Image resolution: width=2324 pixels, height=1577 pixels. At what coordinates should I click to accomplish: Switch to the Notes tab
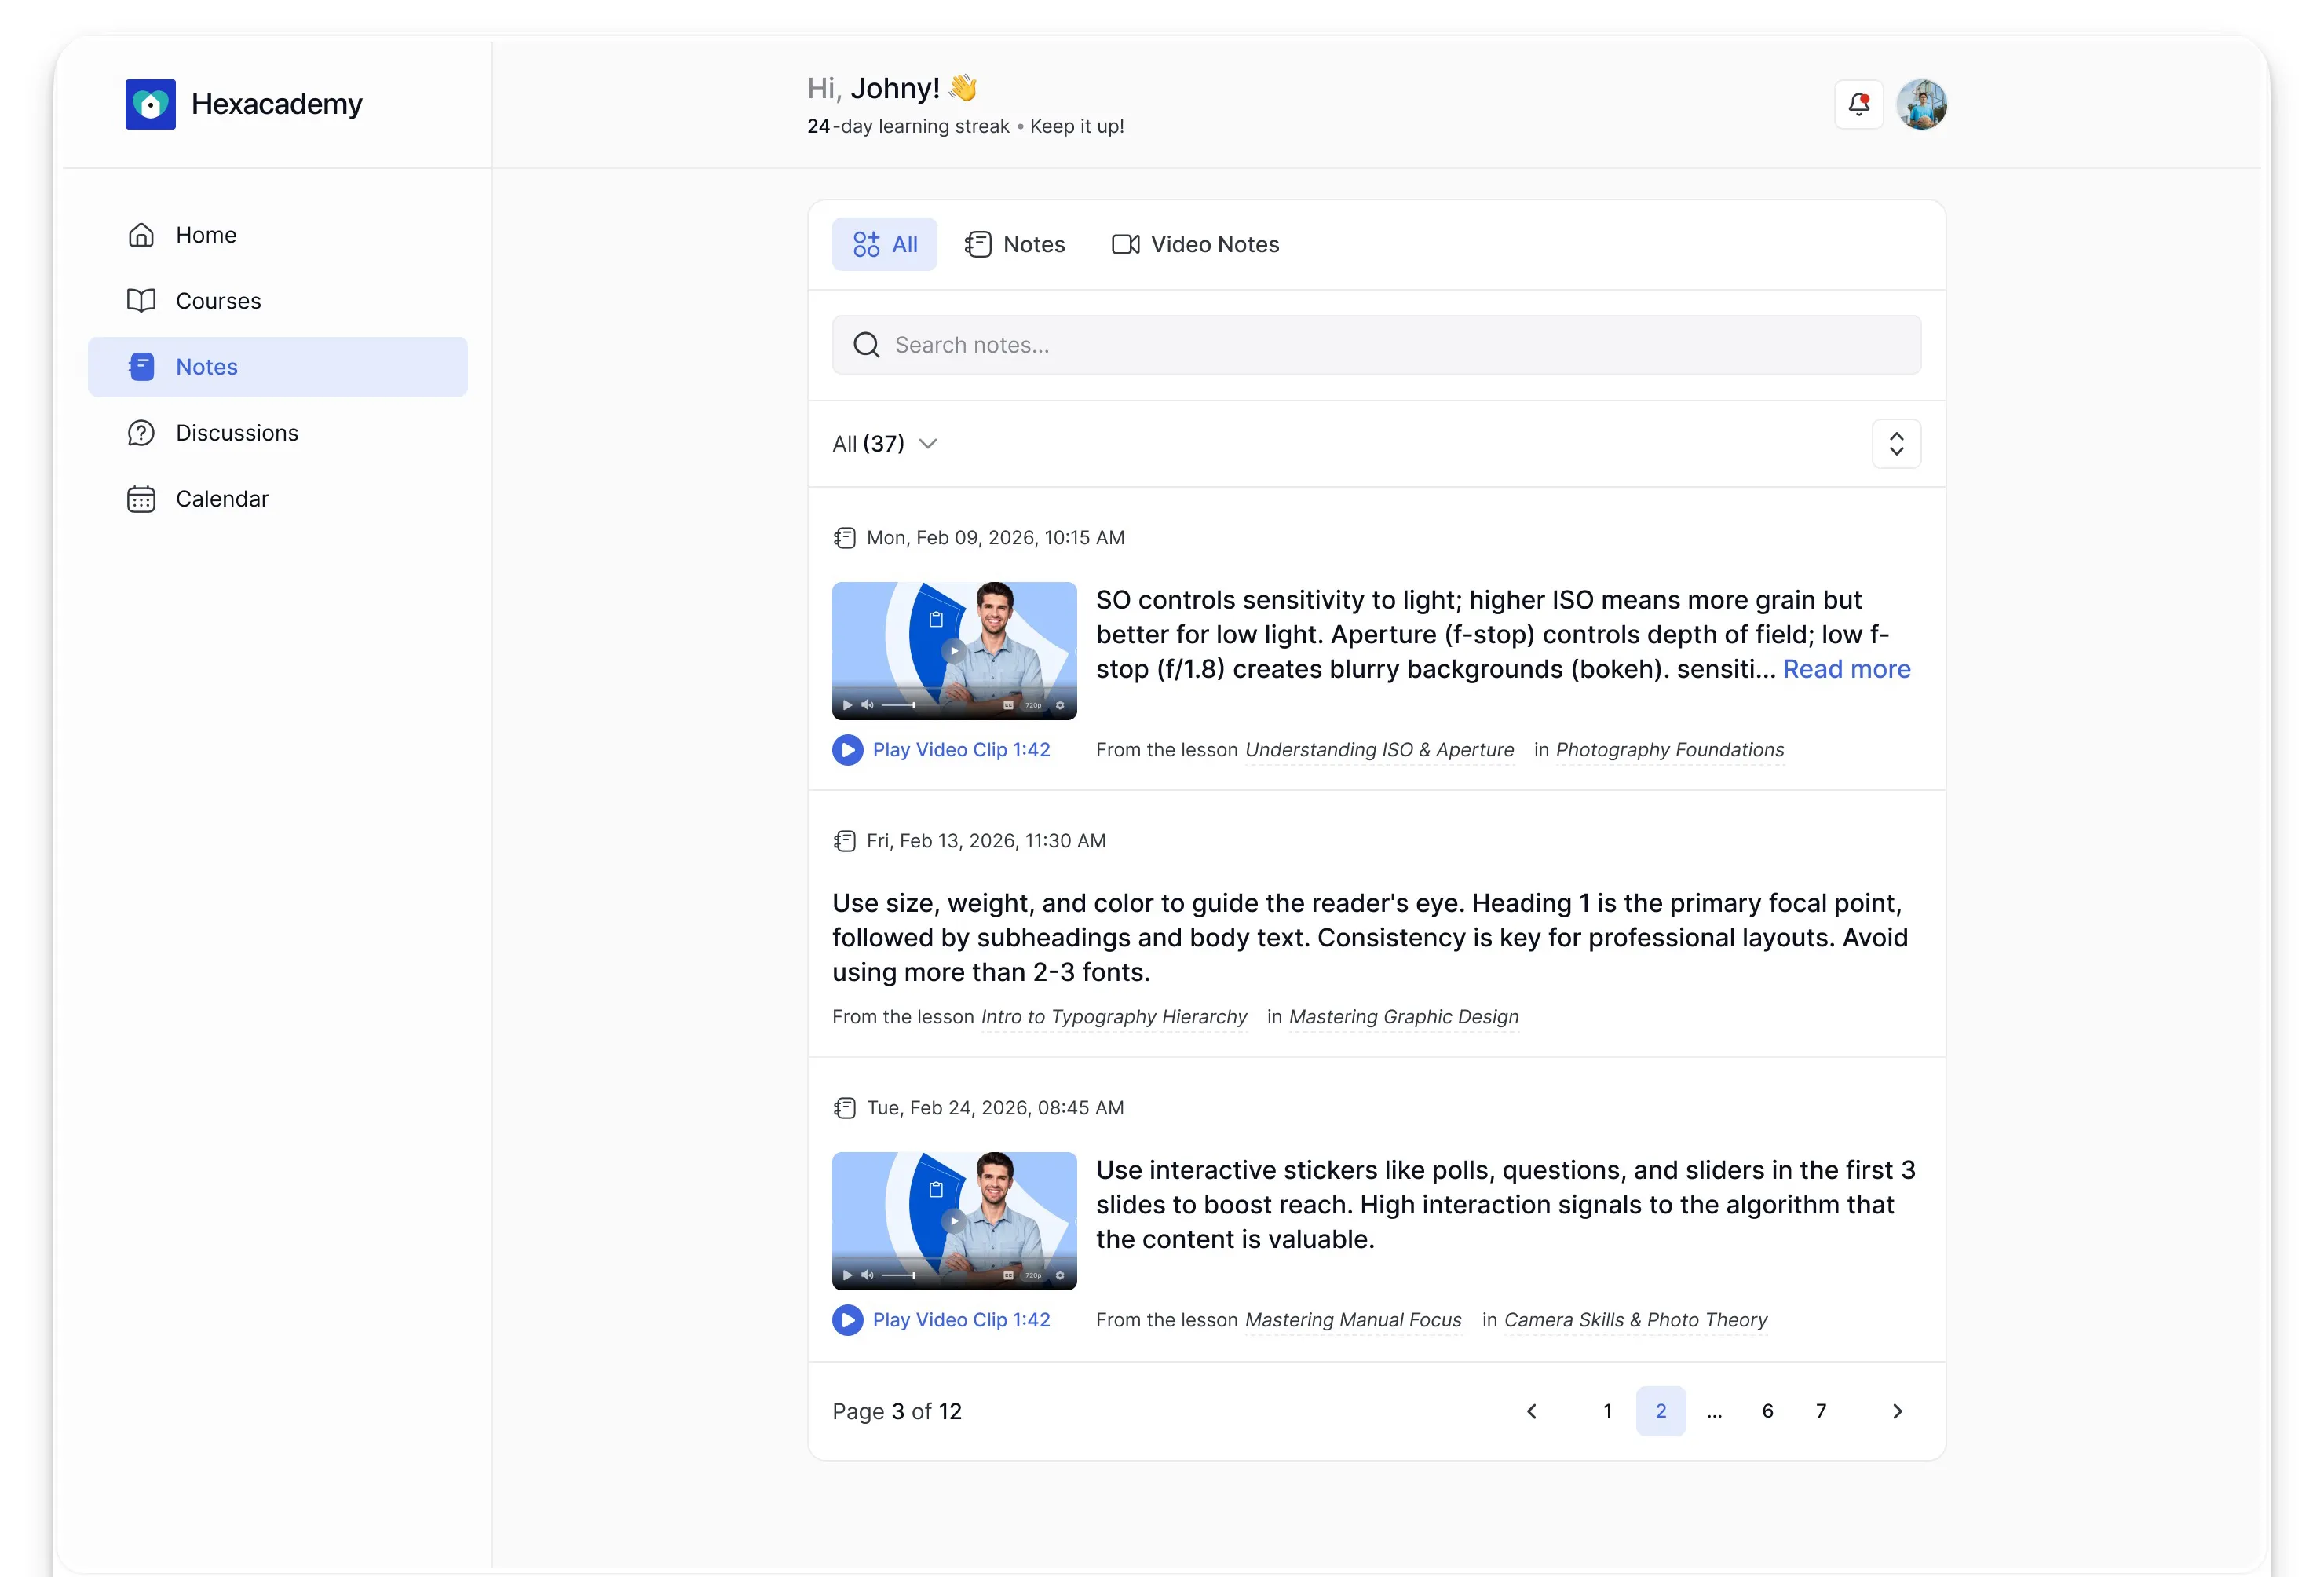pos(1015,244)
